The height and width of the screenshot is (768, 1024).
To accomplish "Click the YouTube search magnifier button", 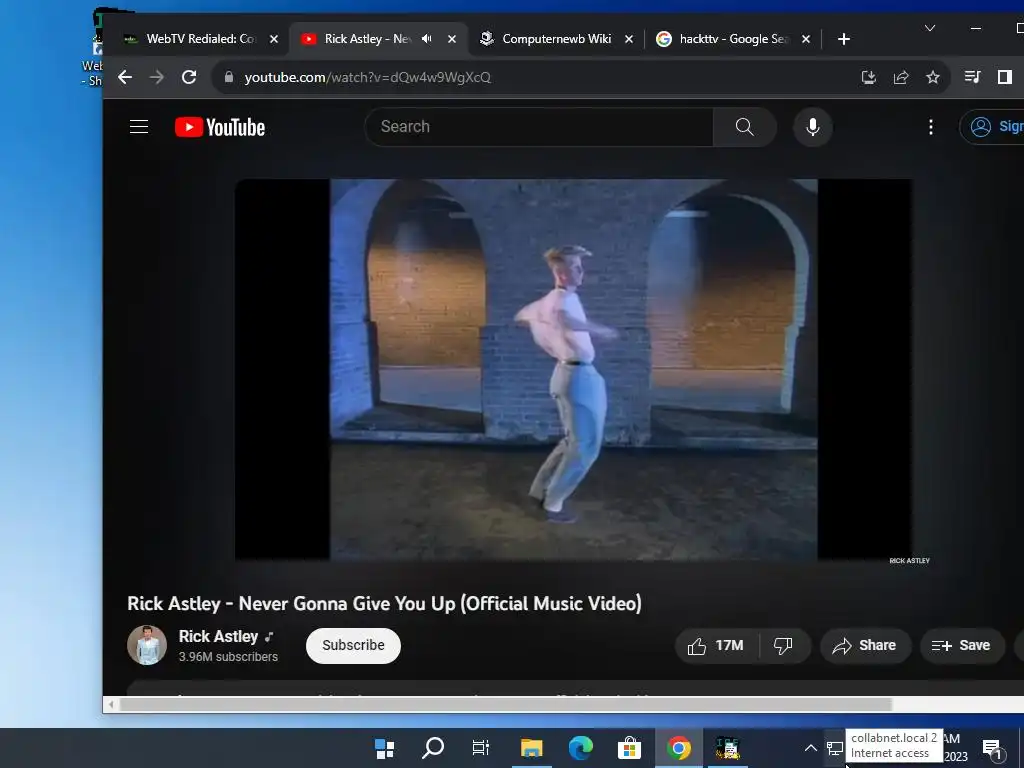I will click(x=744, y=127).
